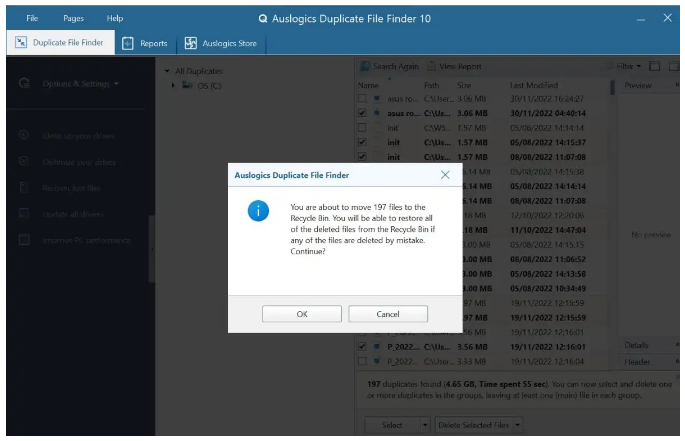Click the sidebar collapse handle

pyautogui.click(x=152, y=249)
